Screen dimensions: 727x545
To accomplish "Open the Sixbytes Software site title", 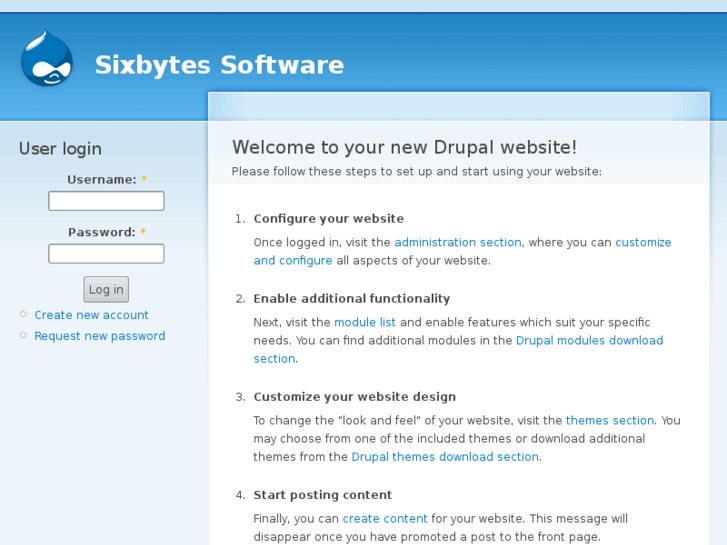I will click(219, 65).
